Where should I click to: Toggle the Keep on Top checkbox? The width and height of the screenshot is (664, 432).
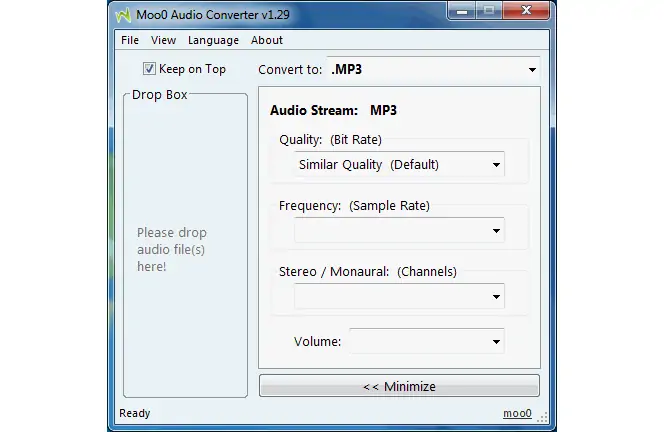pos(149,69)
